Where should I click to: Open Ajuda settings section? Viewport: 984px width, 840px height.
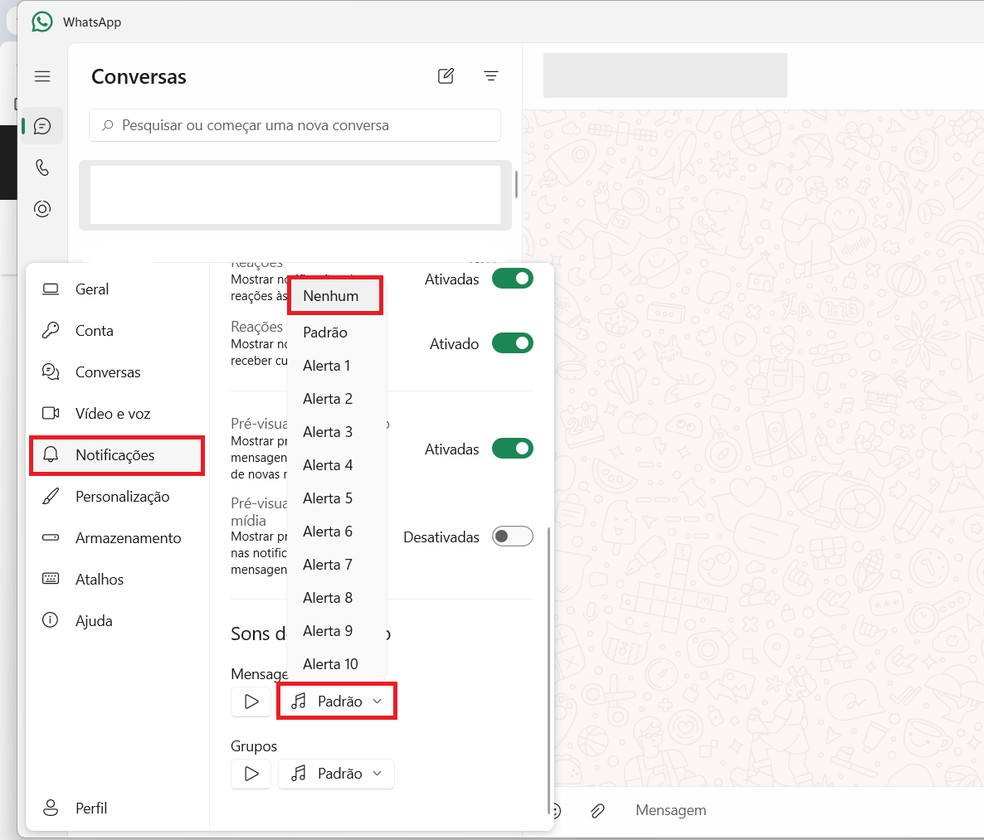coord(116,620)
